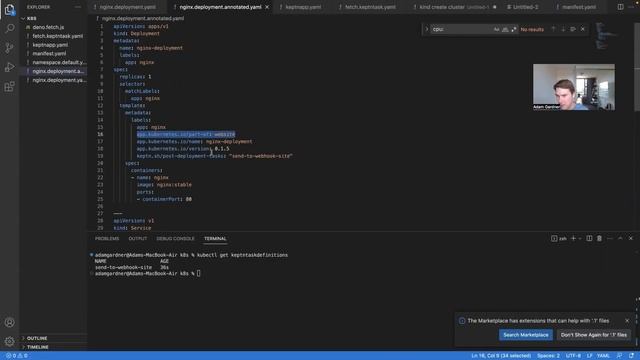The width and height of the screenshot is (640, 360).
Task: Open the kind create cluster untitled tab
Action: [x=454, y=7]
